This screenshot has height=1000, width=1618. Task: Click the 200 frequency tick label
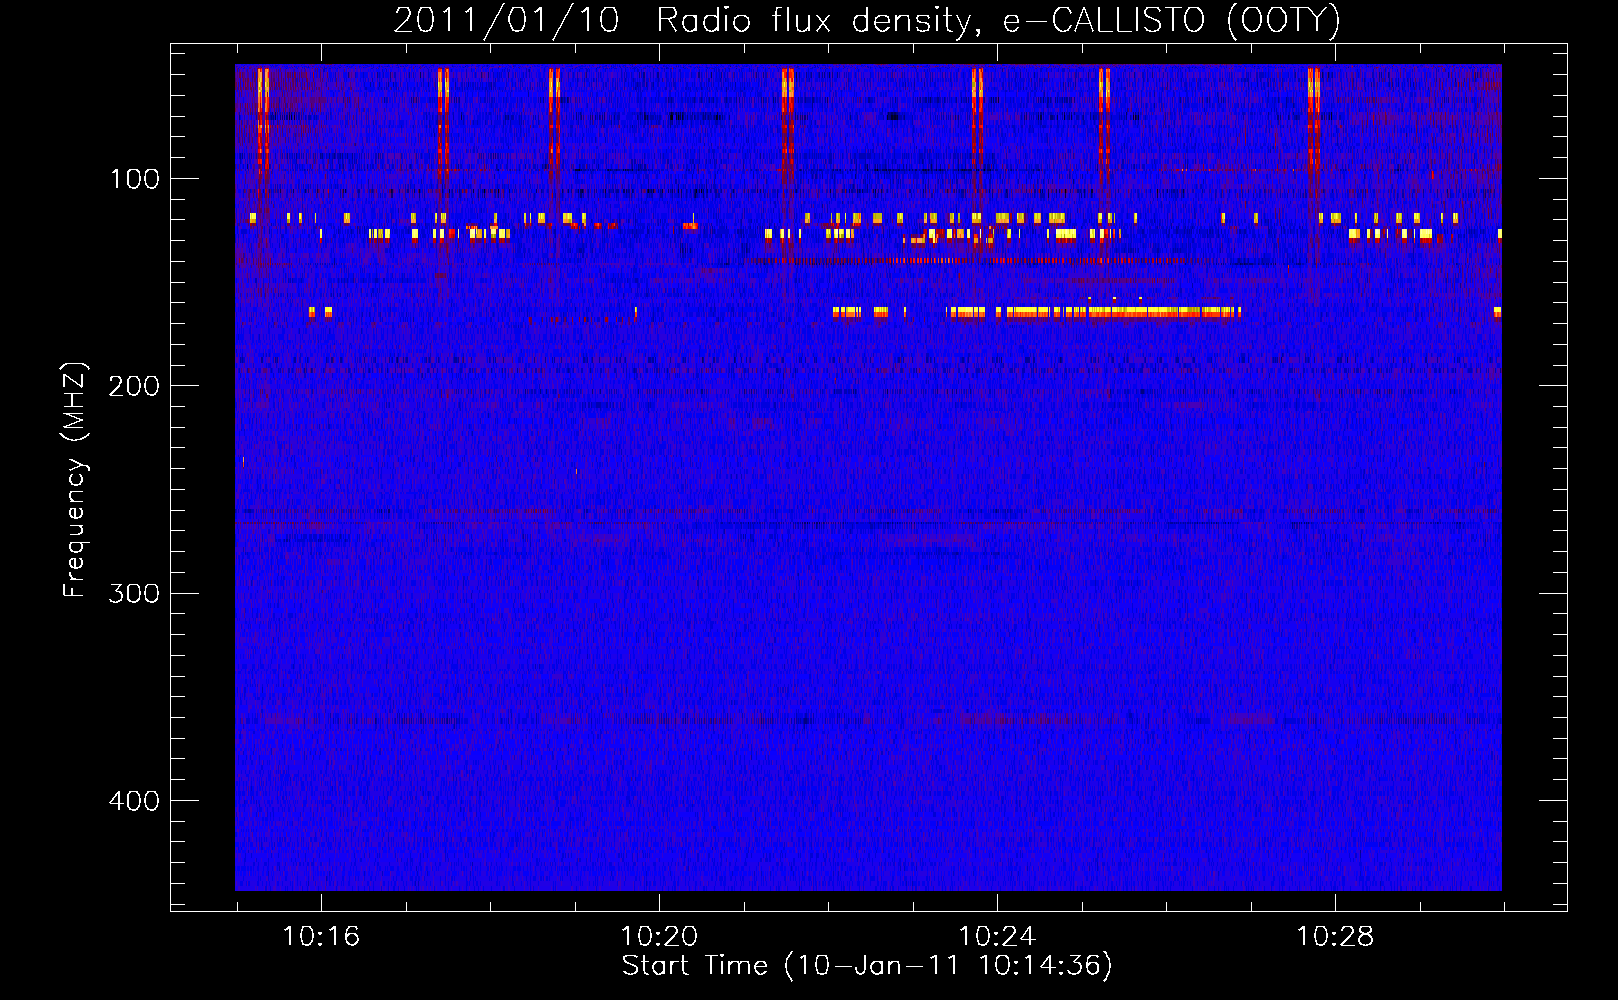click(134, 386)
